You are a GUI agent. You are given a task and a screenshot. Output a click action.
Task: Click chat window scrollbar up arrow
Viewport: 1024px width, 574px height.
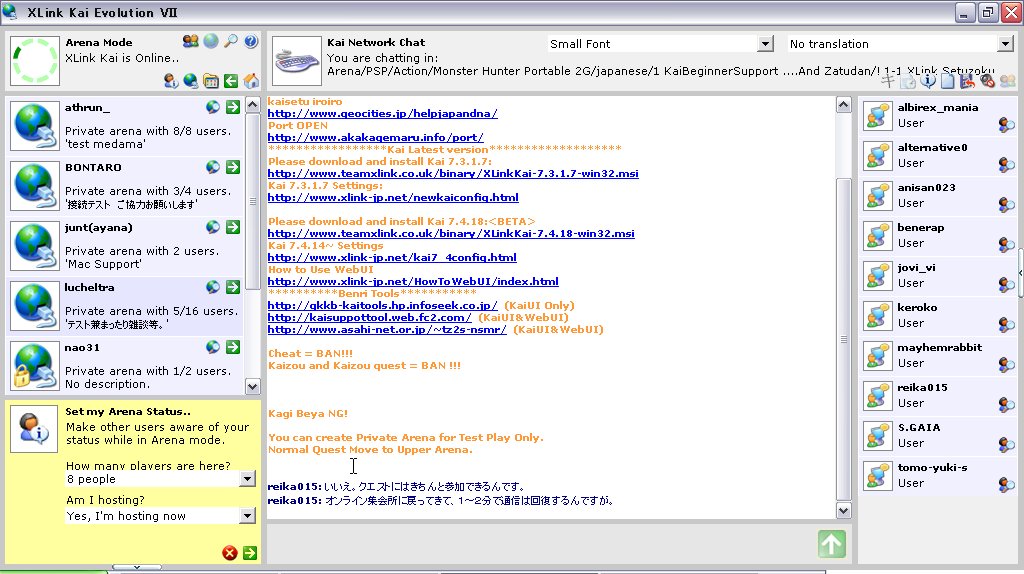click(x=844, y=104)
